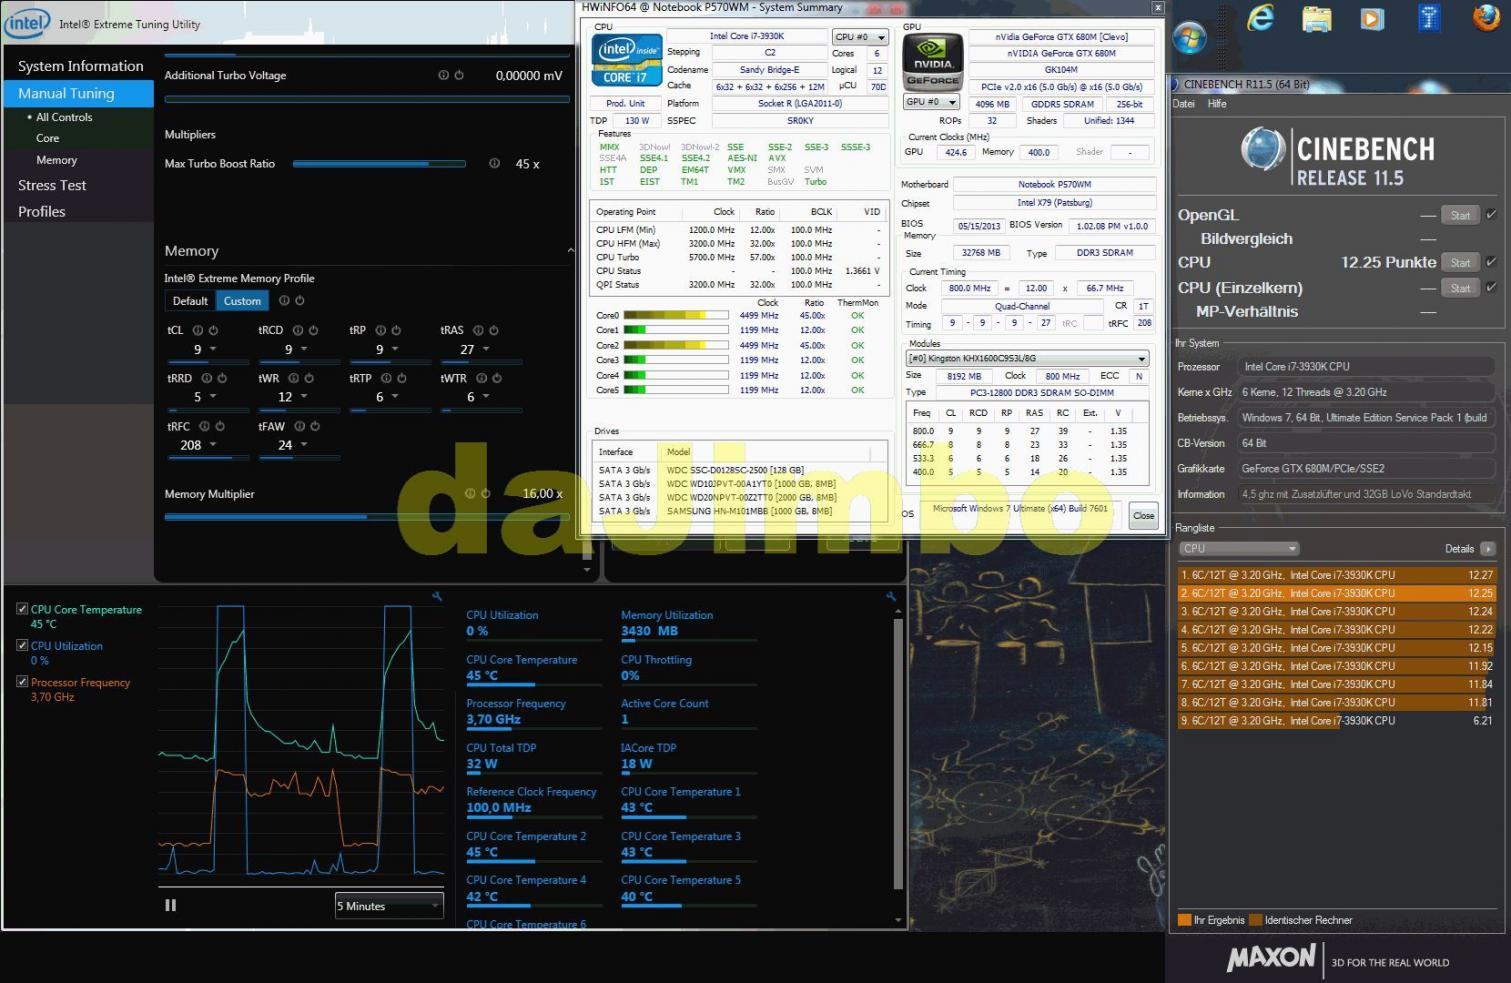Reset Additional Turbo Voltage with power icon

[459, 75]
